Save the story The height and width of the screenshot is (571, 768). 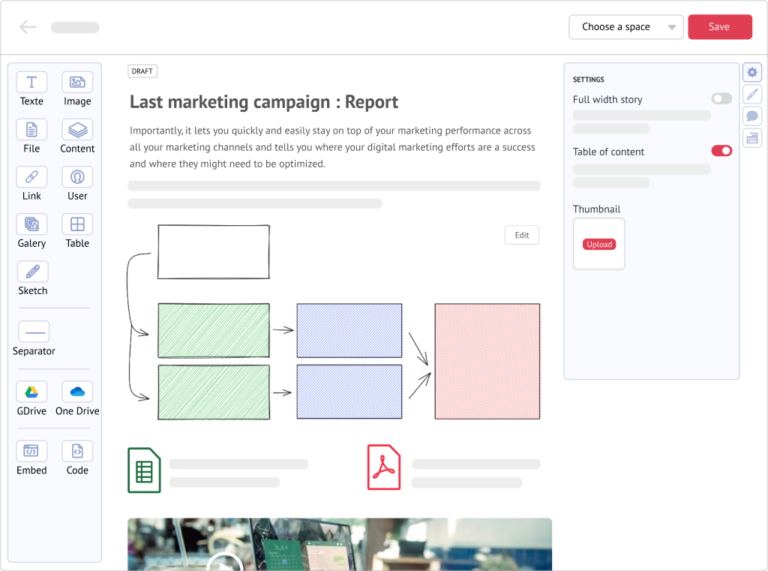pos(720,27)
